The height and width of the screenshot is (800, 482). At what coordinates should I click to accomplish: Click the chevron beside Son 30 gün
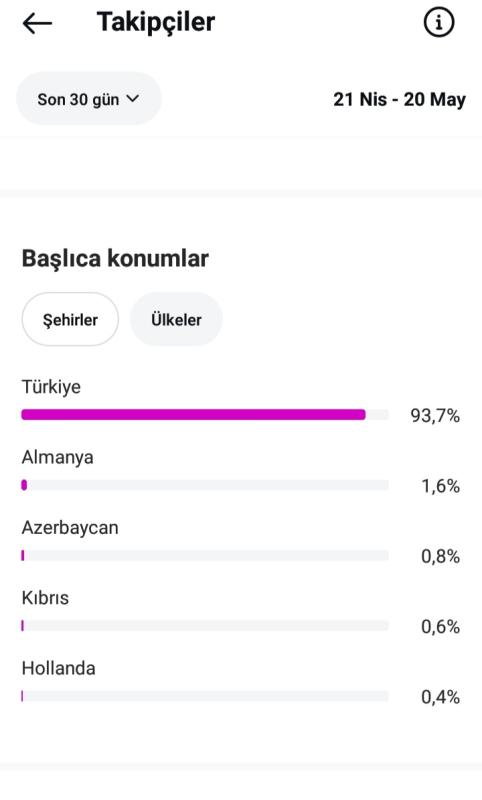click(133, 98)
